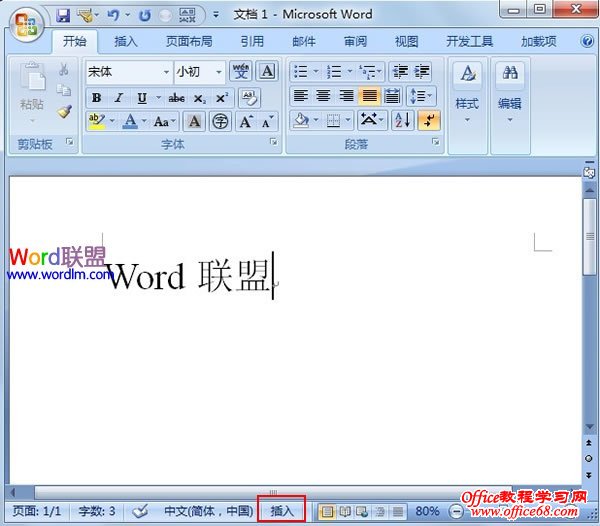Open the font name dropdown showing 宋体
Screen dimensions: 600x526
click(166, 72)
